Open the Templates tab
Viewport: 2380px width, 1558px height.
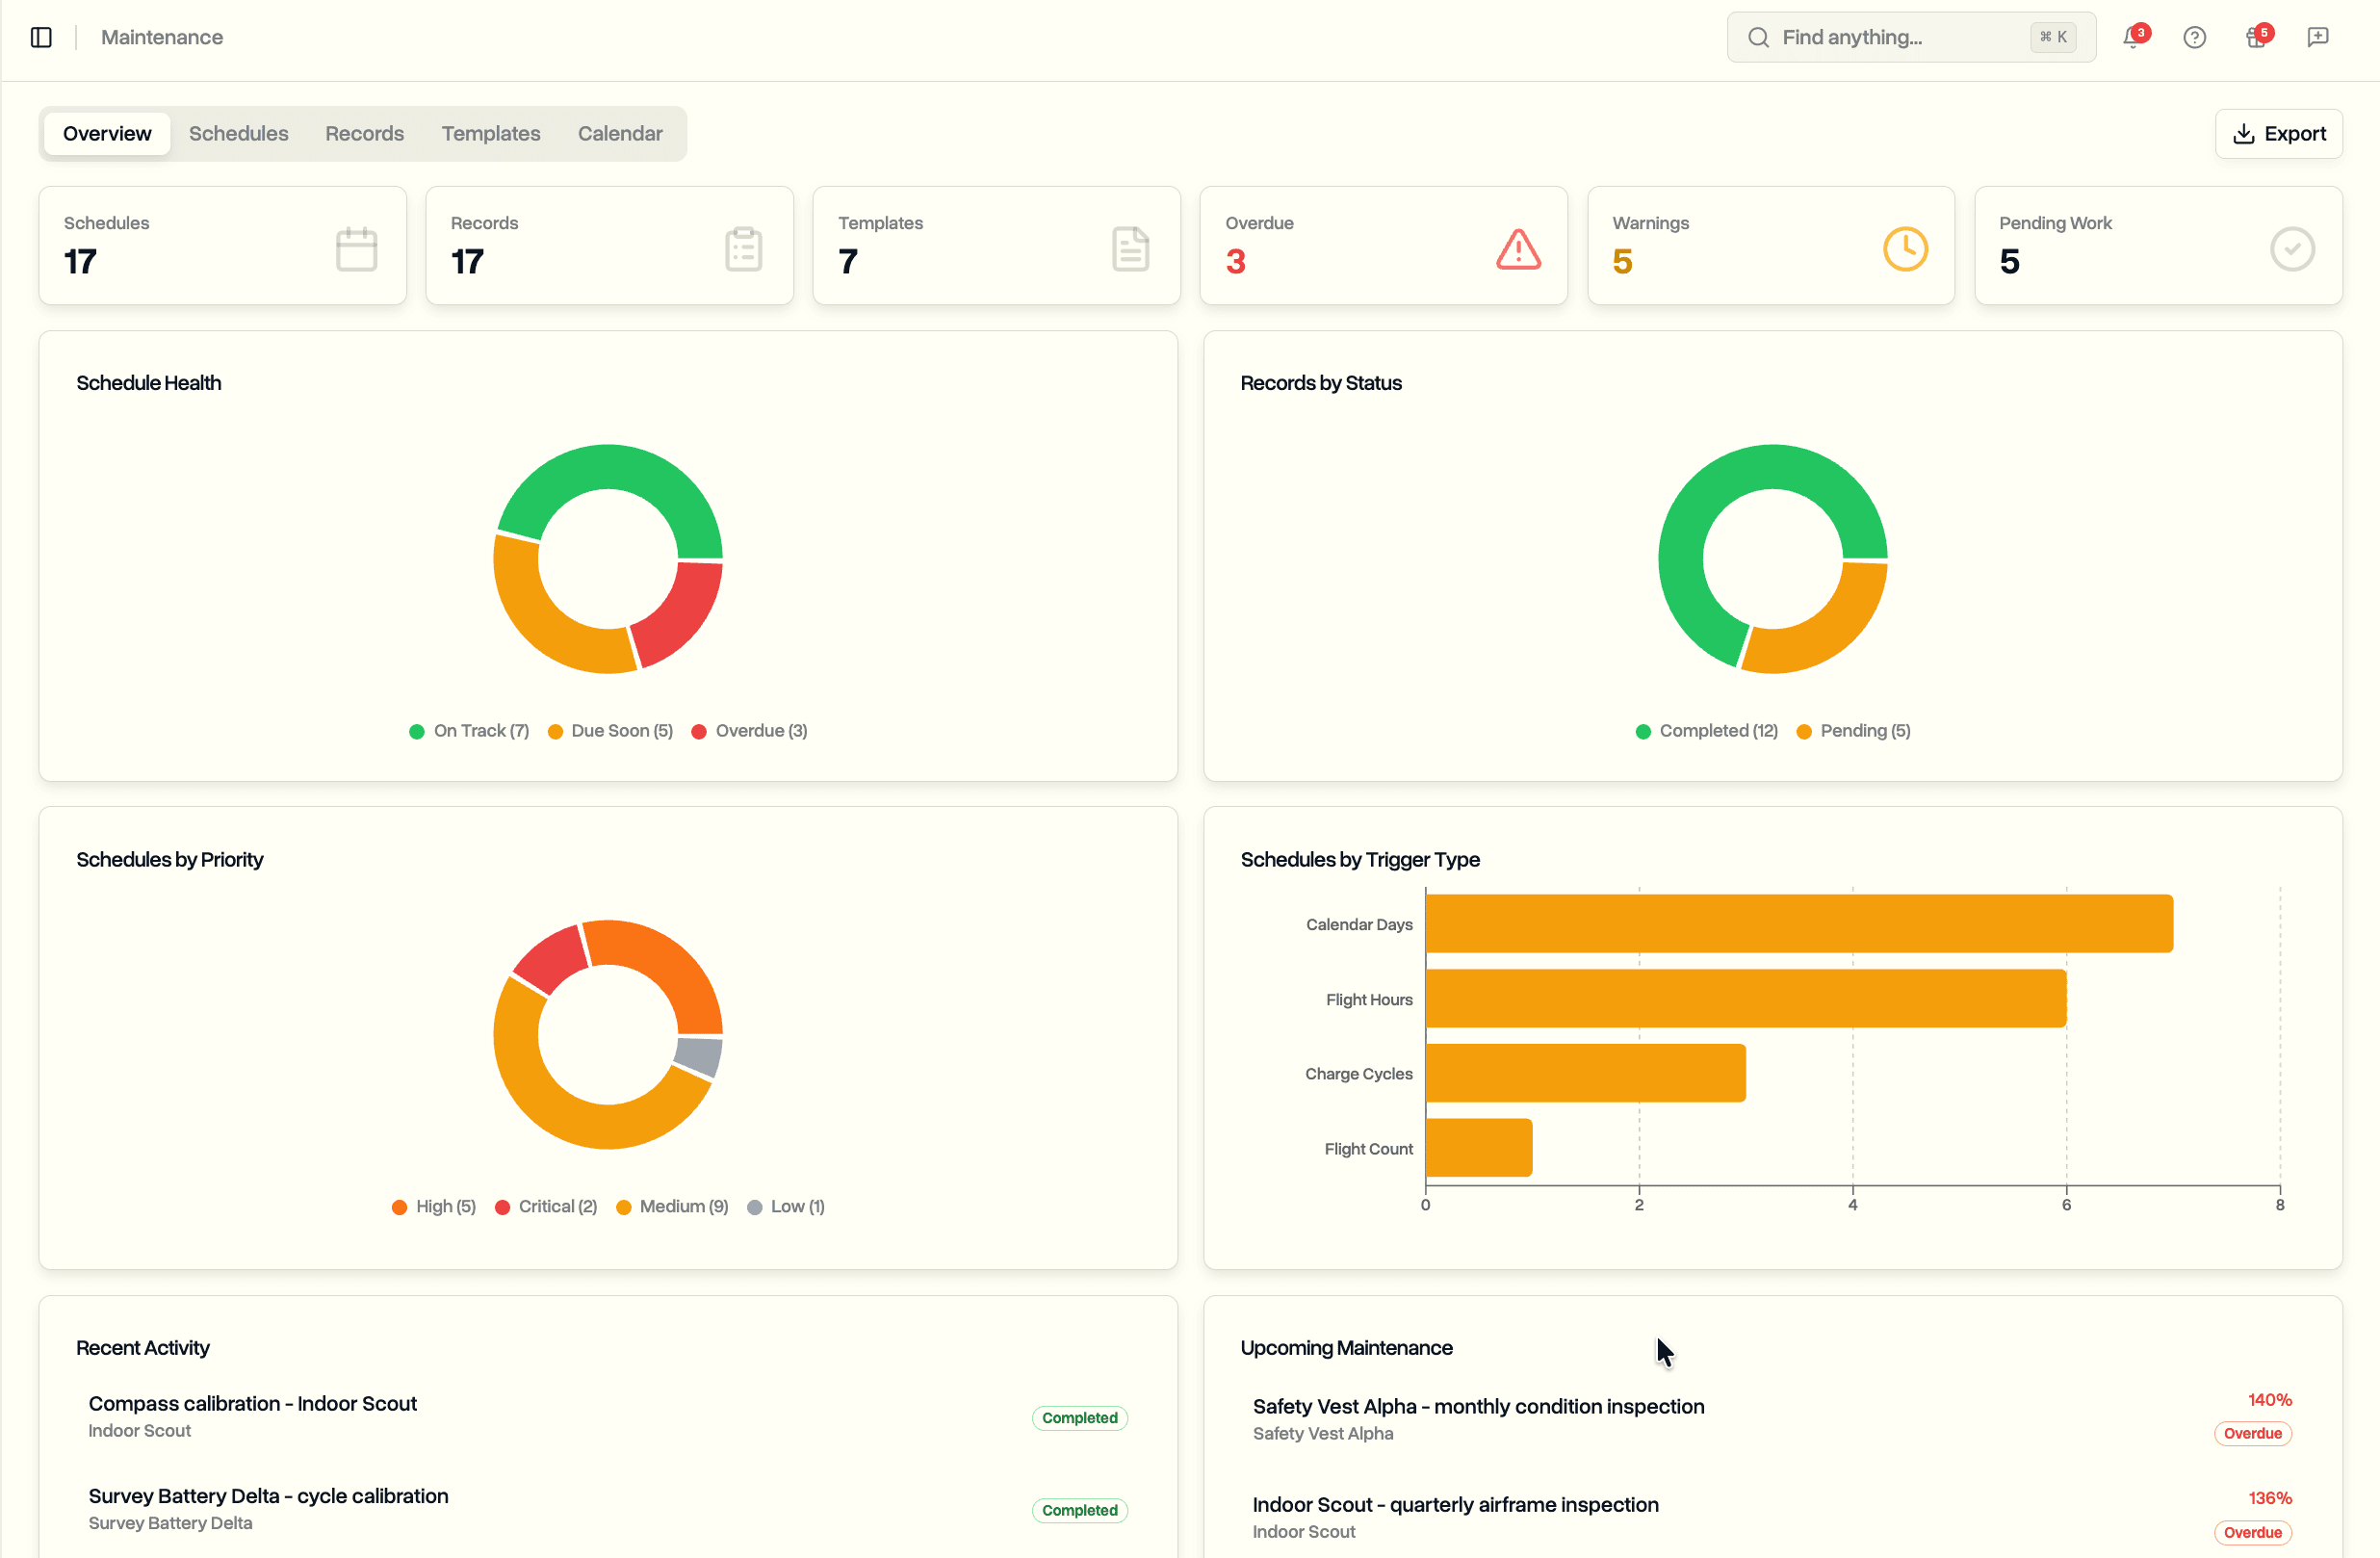click(491, 134)
